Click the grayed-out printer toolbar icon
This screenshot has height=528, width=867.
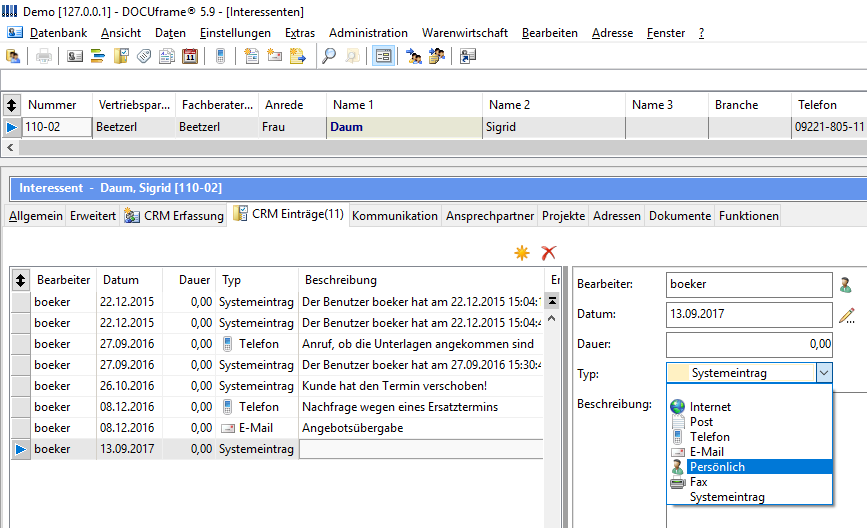coord(44,56)
